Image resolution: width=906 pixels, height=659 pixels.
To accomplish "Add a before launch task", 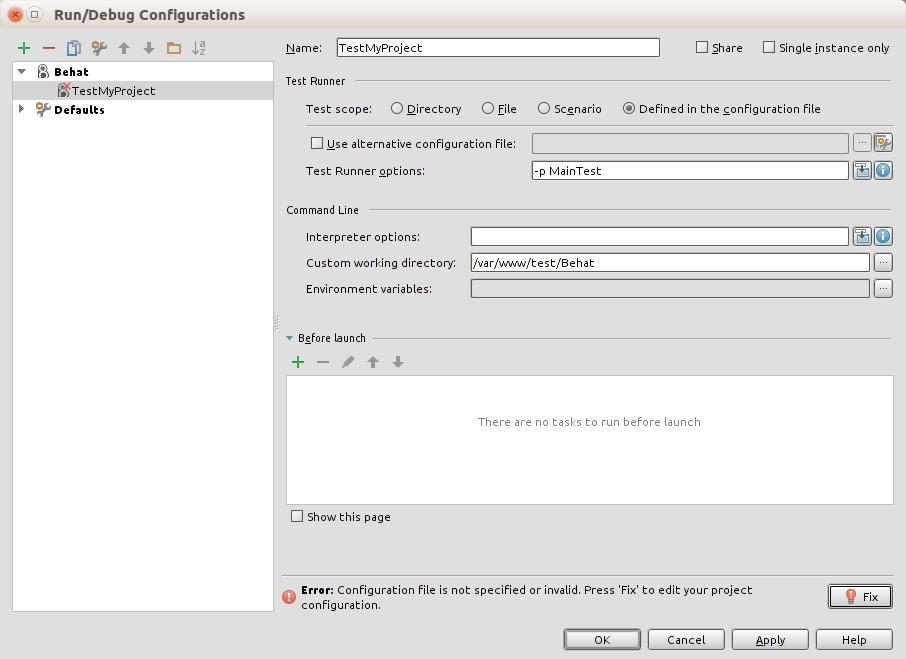I will click(298, 362).
